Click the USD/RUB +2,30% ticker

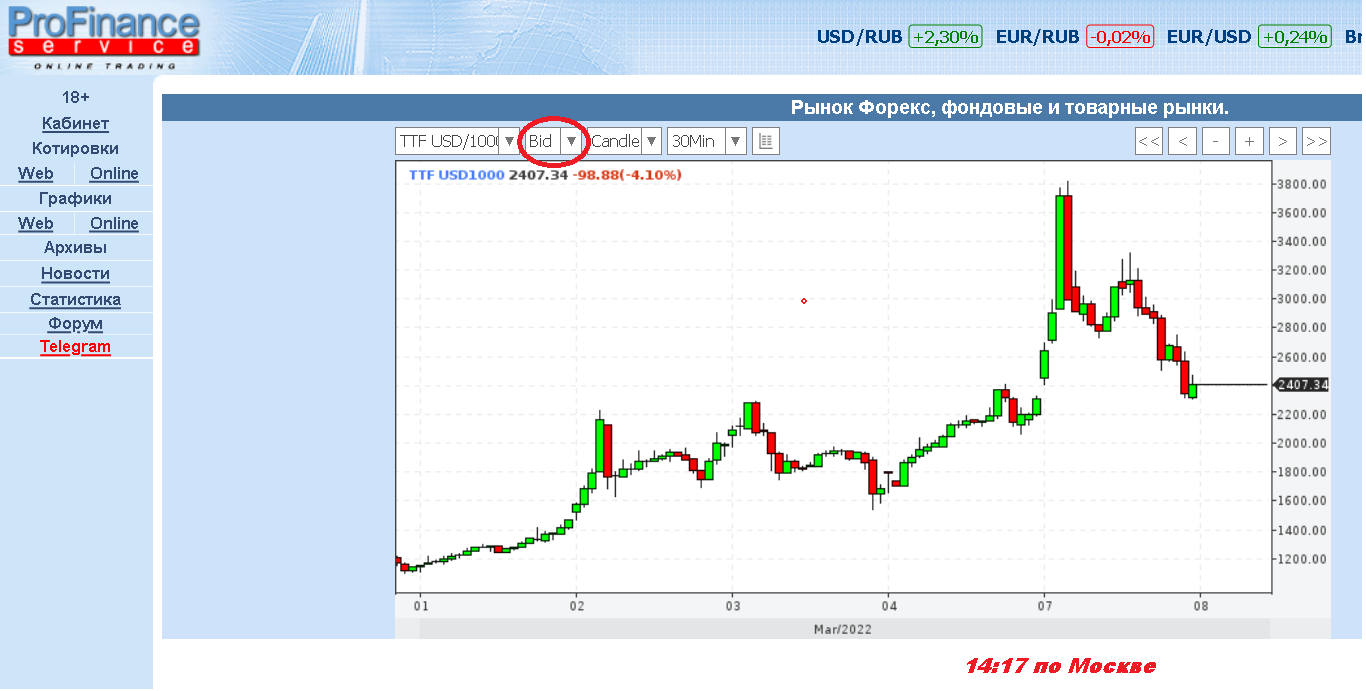pyautogui.click(x=899, y=37)
